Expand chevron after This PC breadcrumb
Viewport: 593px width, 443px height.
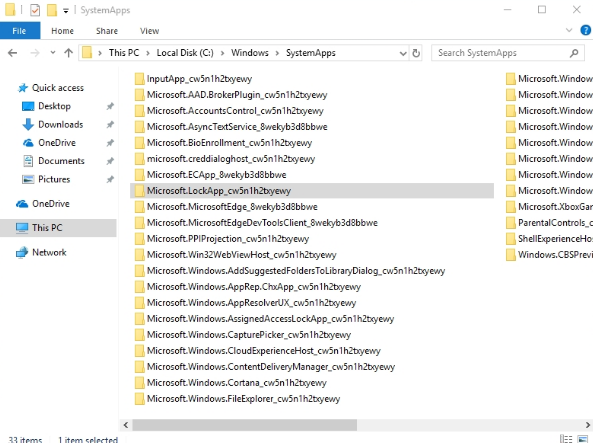point(148,53)
